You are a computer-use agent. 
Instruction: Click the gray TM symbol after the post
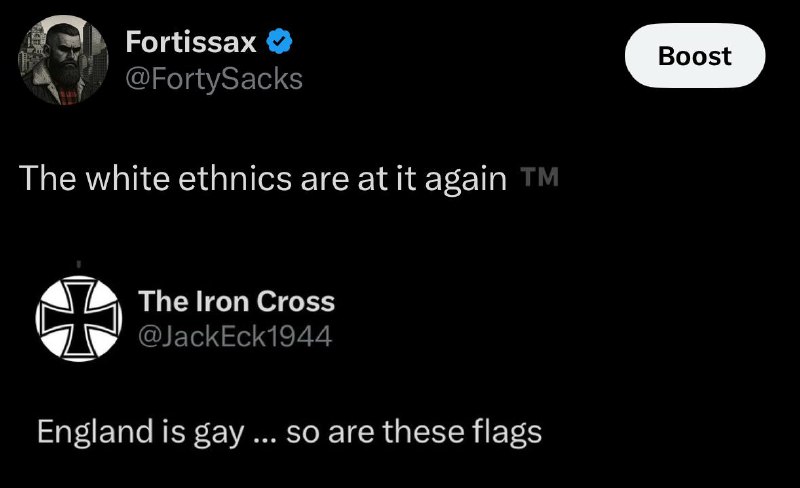click(x=539, y=177)
